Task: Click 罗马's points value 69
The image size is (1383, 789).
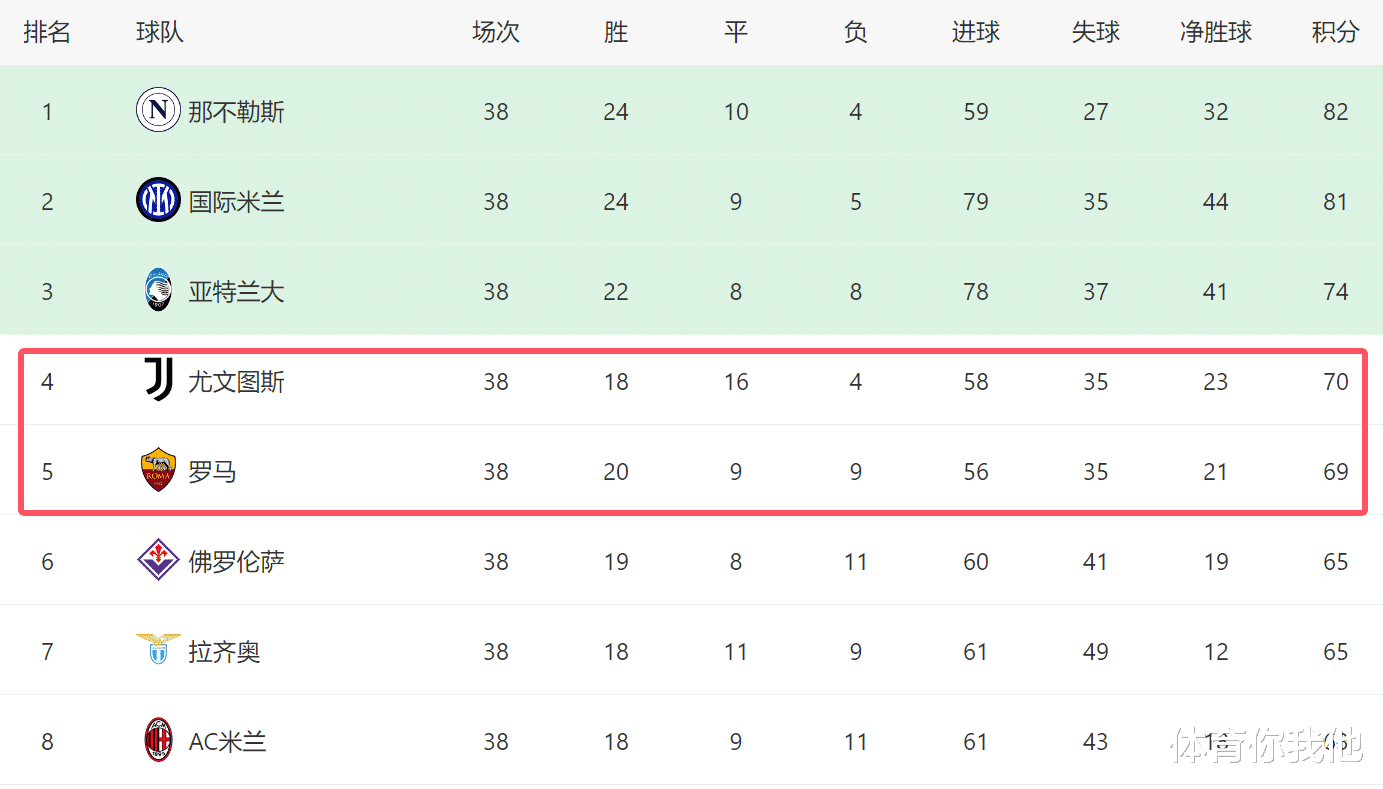Action: 1335,471
